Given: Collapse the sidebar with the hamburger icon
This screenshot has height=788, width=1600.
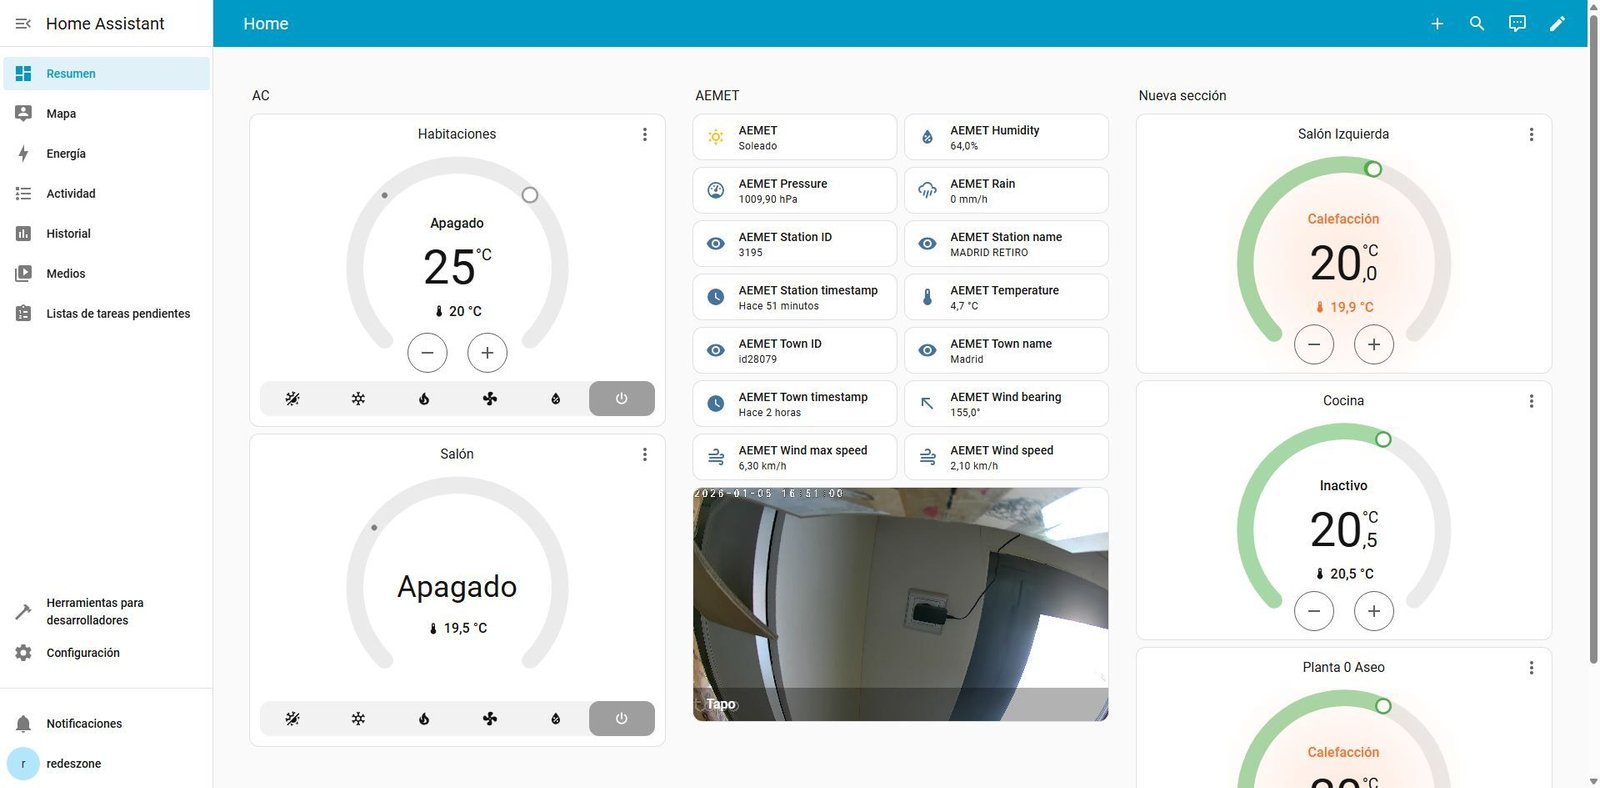Looking at the screenshot, I should click(x=23, y=23).
